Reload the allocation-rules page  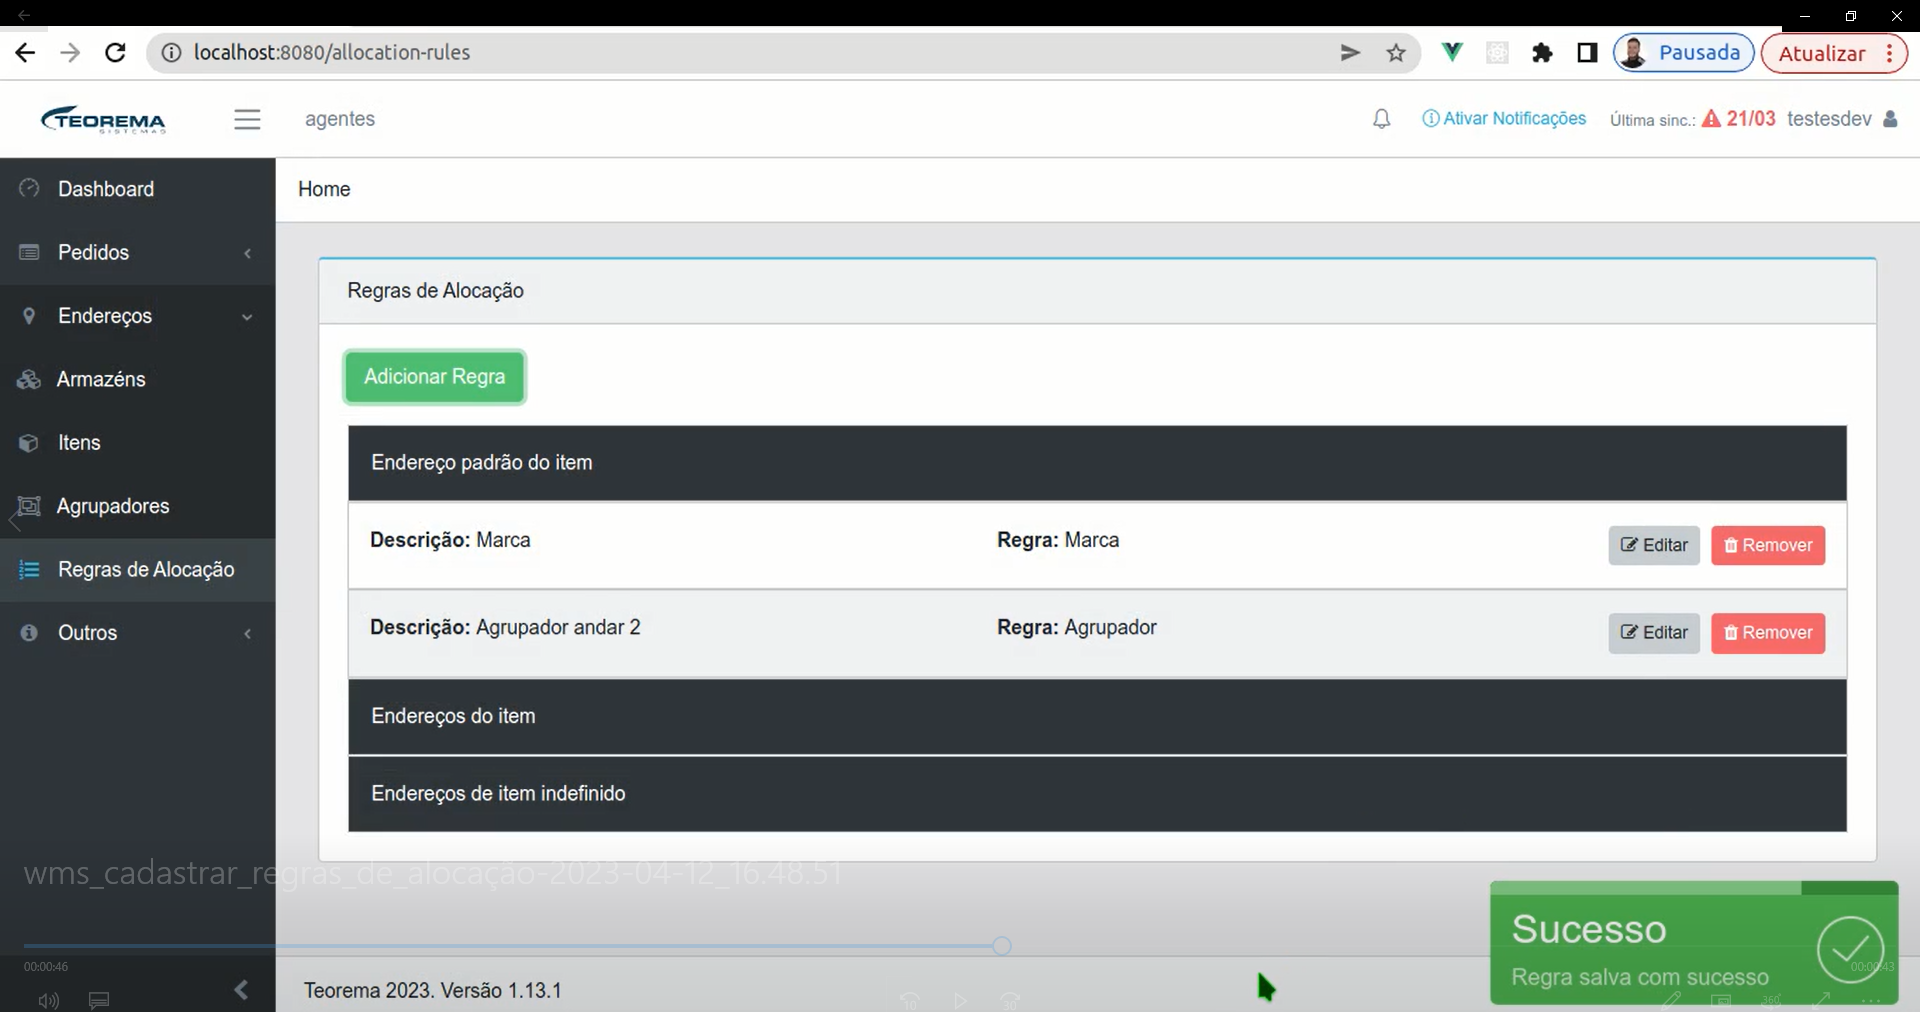point(116,53)
